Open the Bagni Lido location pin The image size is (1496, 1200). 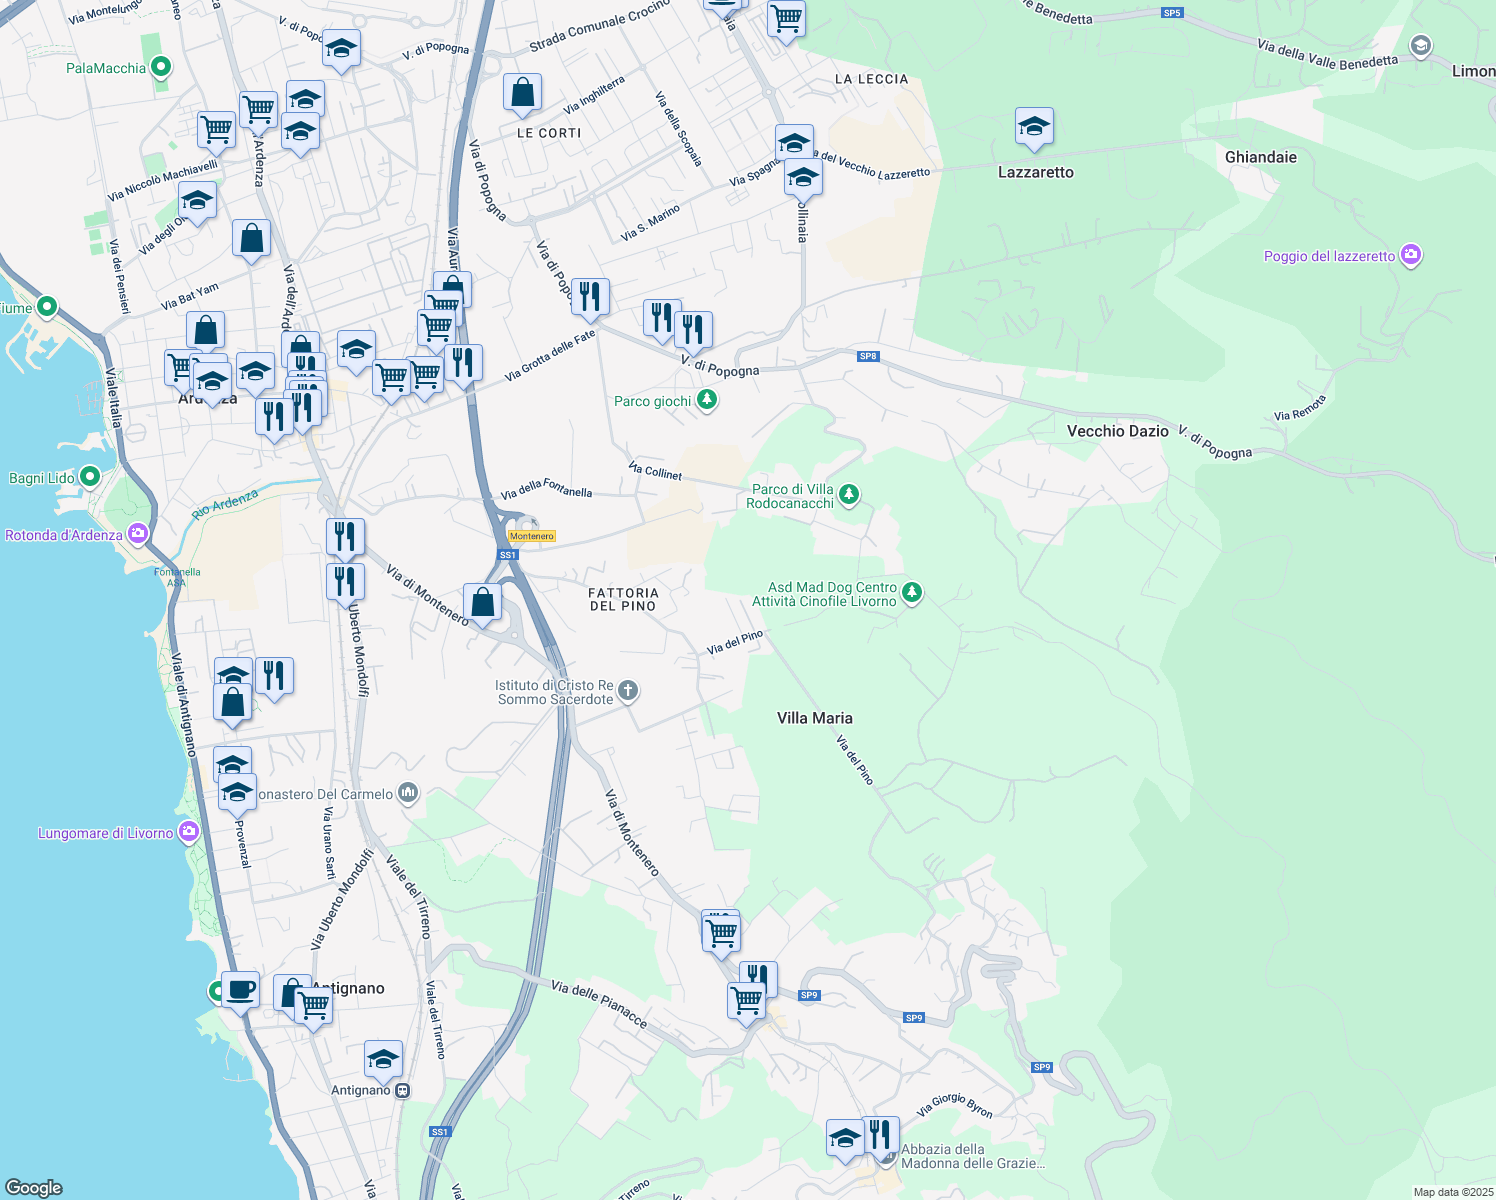[90, 477]
